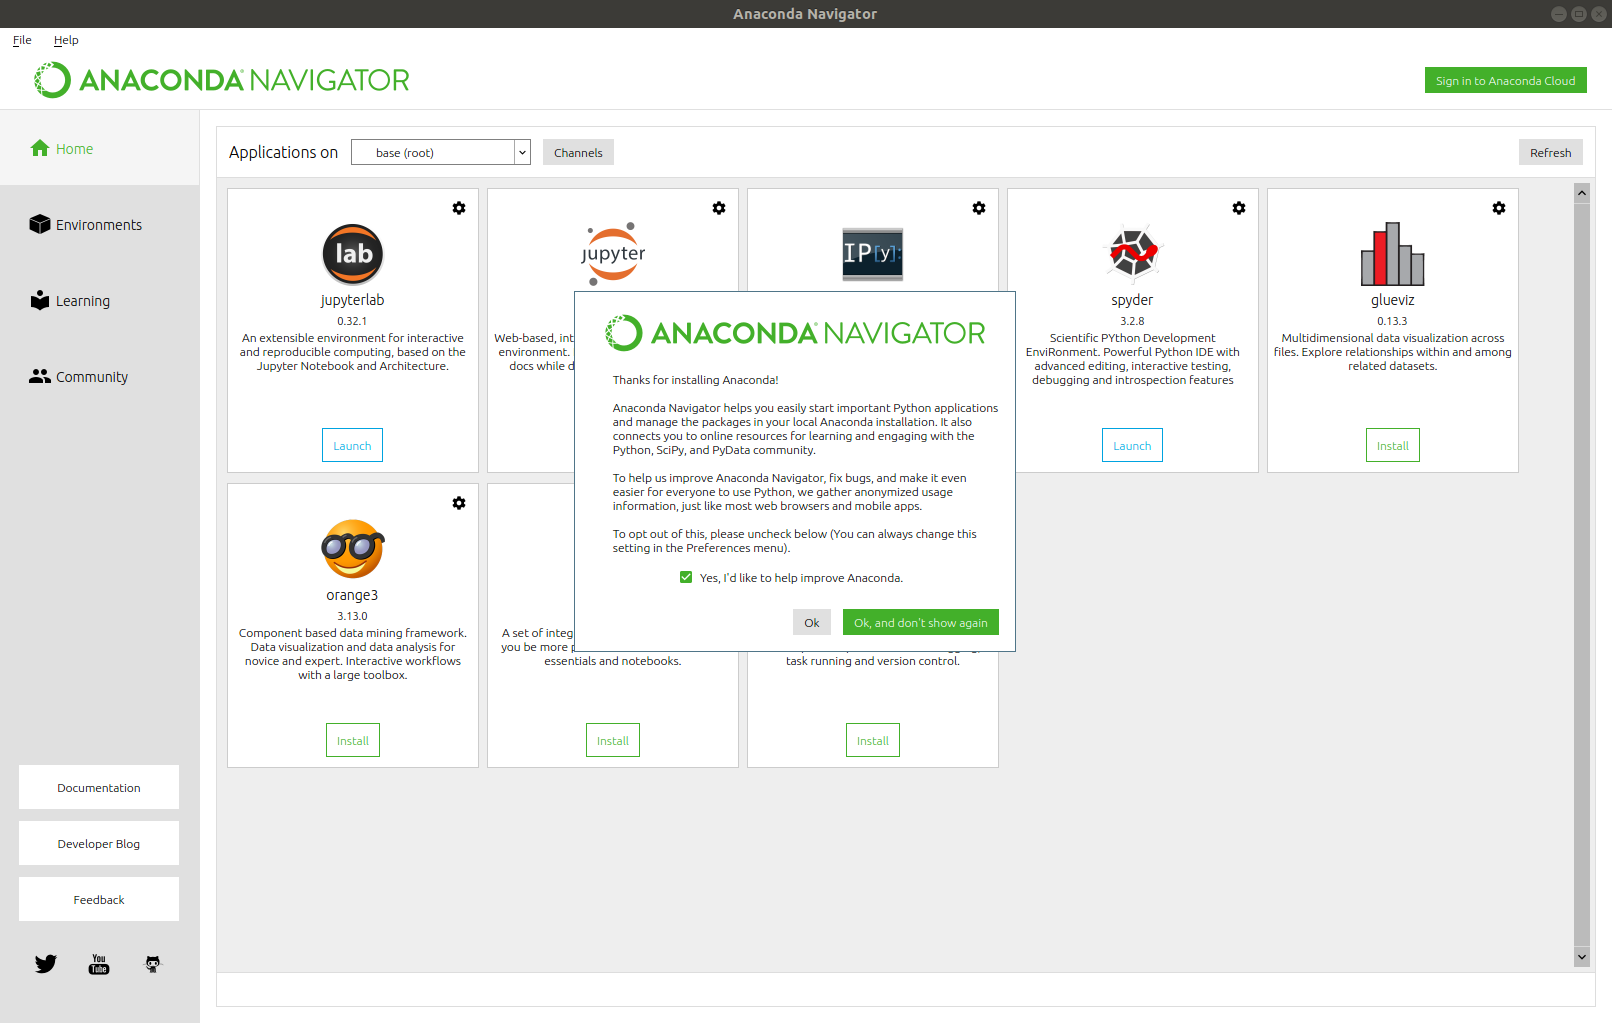Open the YouTube link icon
The width and height of the screenshot is (1612, 1023).
[99, 964]
